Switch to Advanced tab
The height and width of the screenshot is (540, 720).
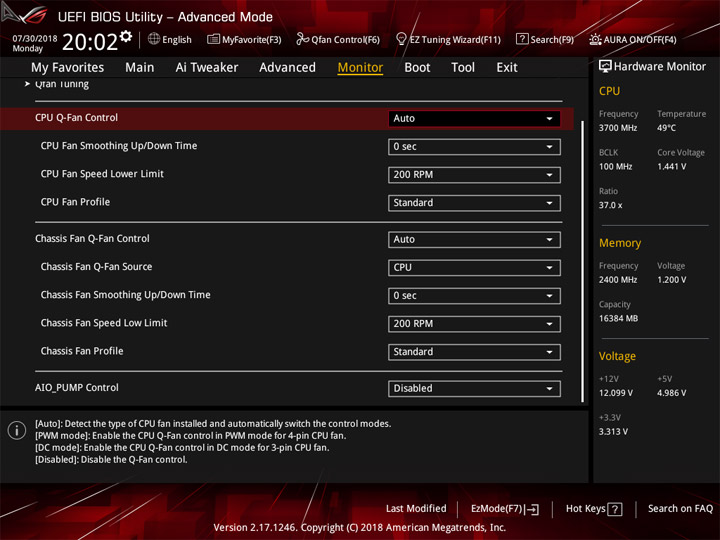[x=287, y=68]
